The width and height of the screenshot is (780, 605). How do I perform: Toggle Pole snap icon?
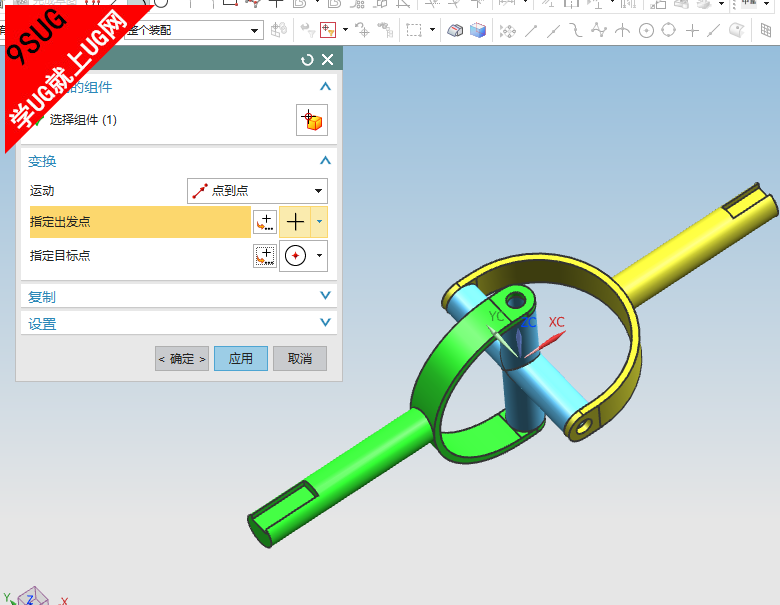click(x=598, y=30)
